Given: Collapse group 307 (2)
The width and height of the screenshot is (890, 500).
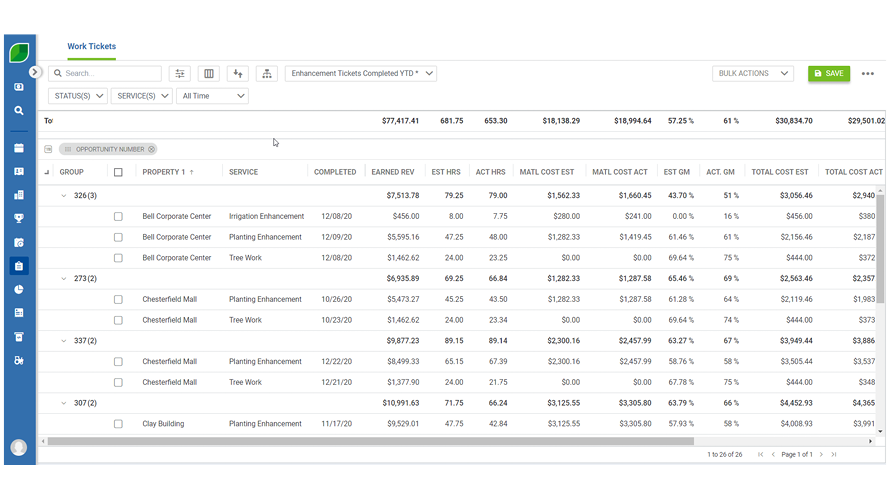Looking at the screenshot, I should [x=64, y=403].
